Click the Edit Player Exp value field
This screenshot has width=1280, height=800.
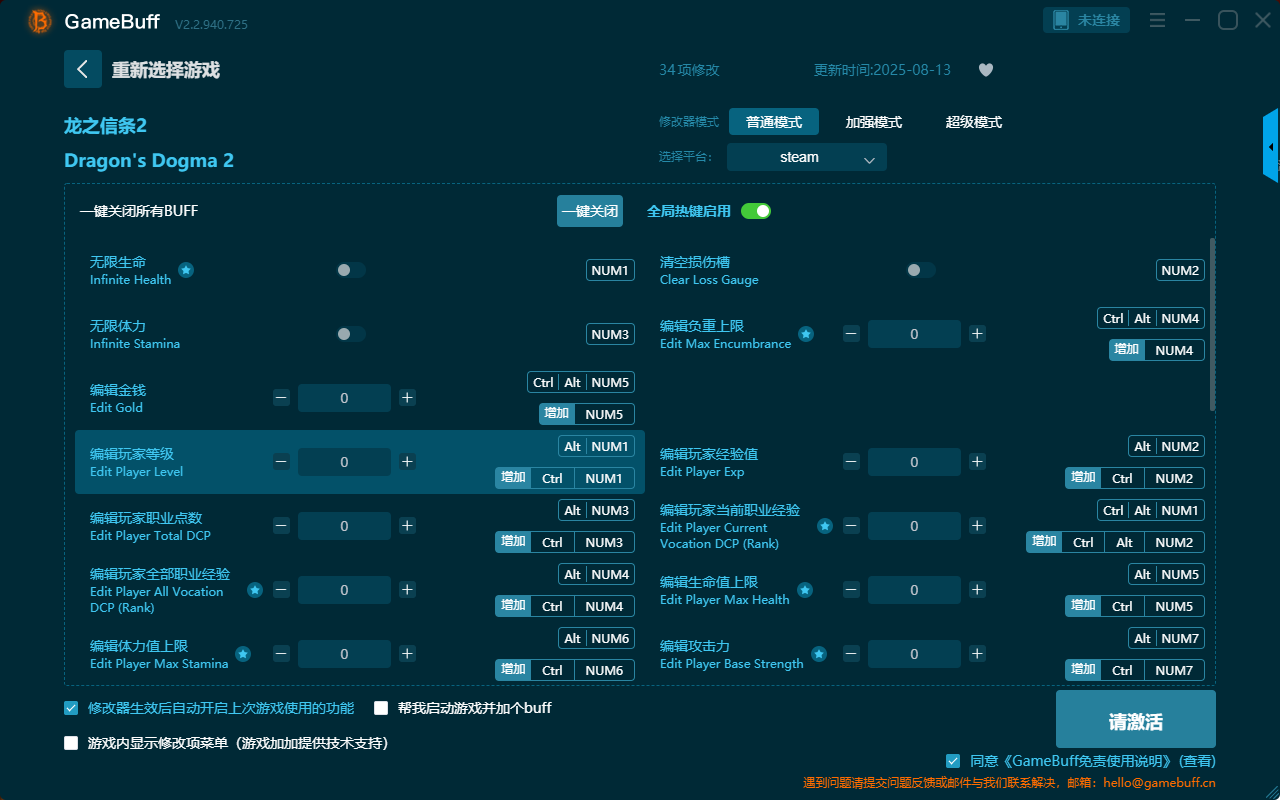(914, 462)
